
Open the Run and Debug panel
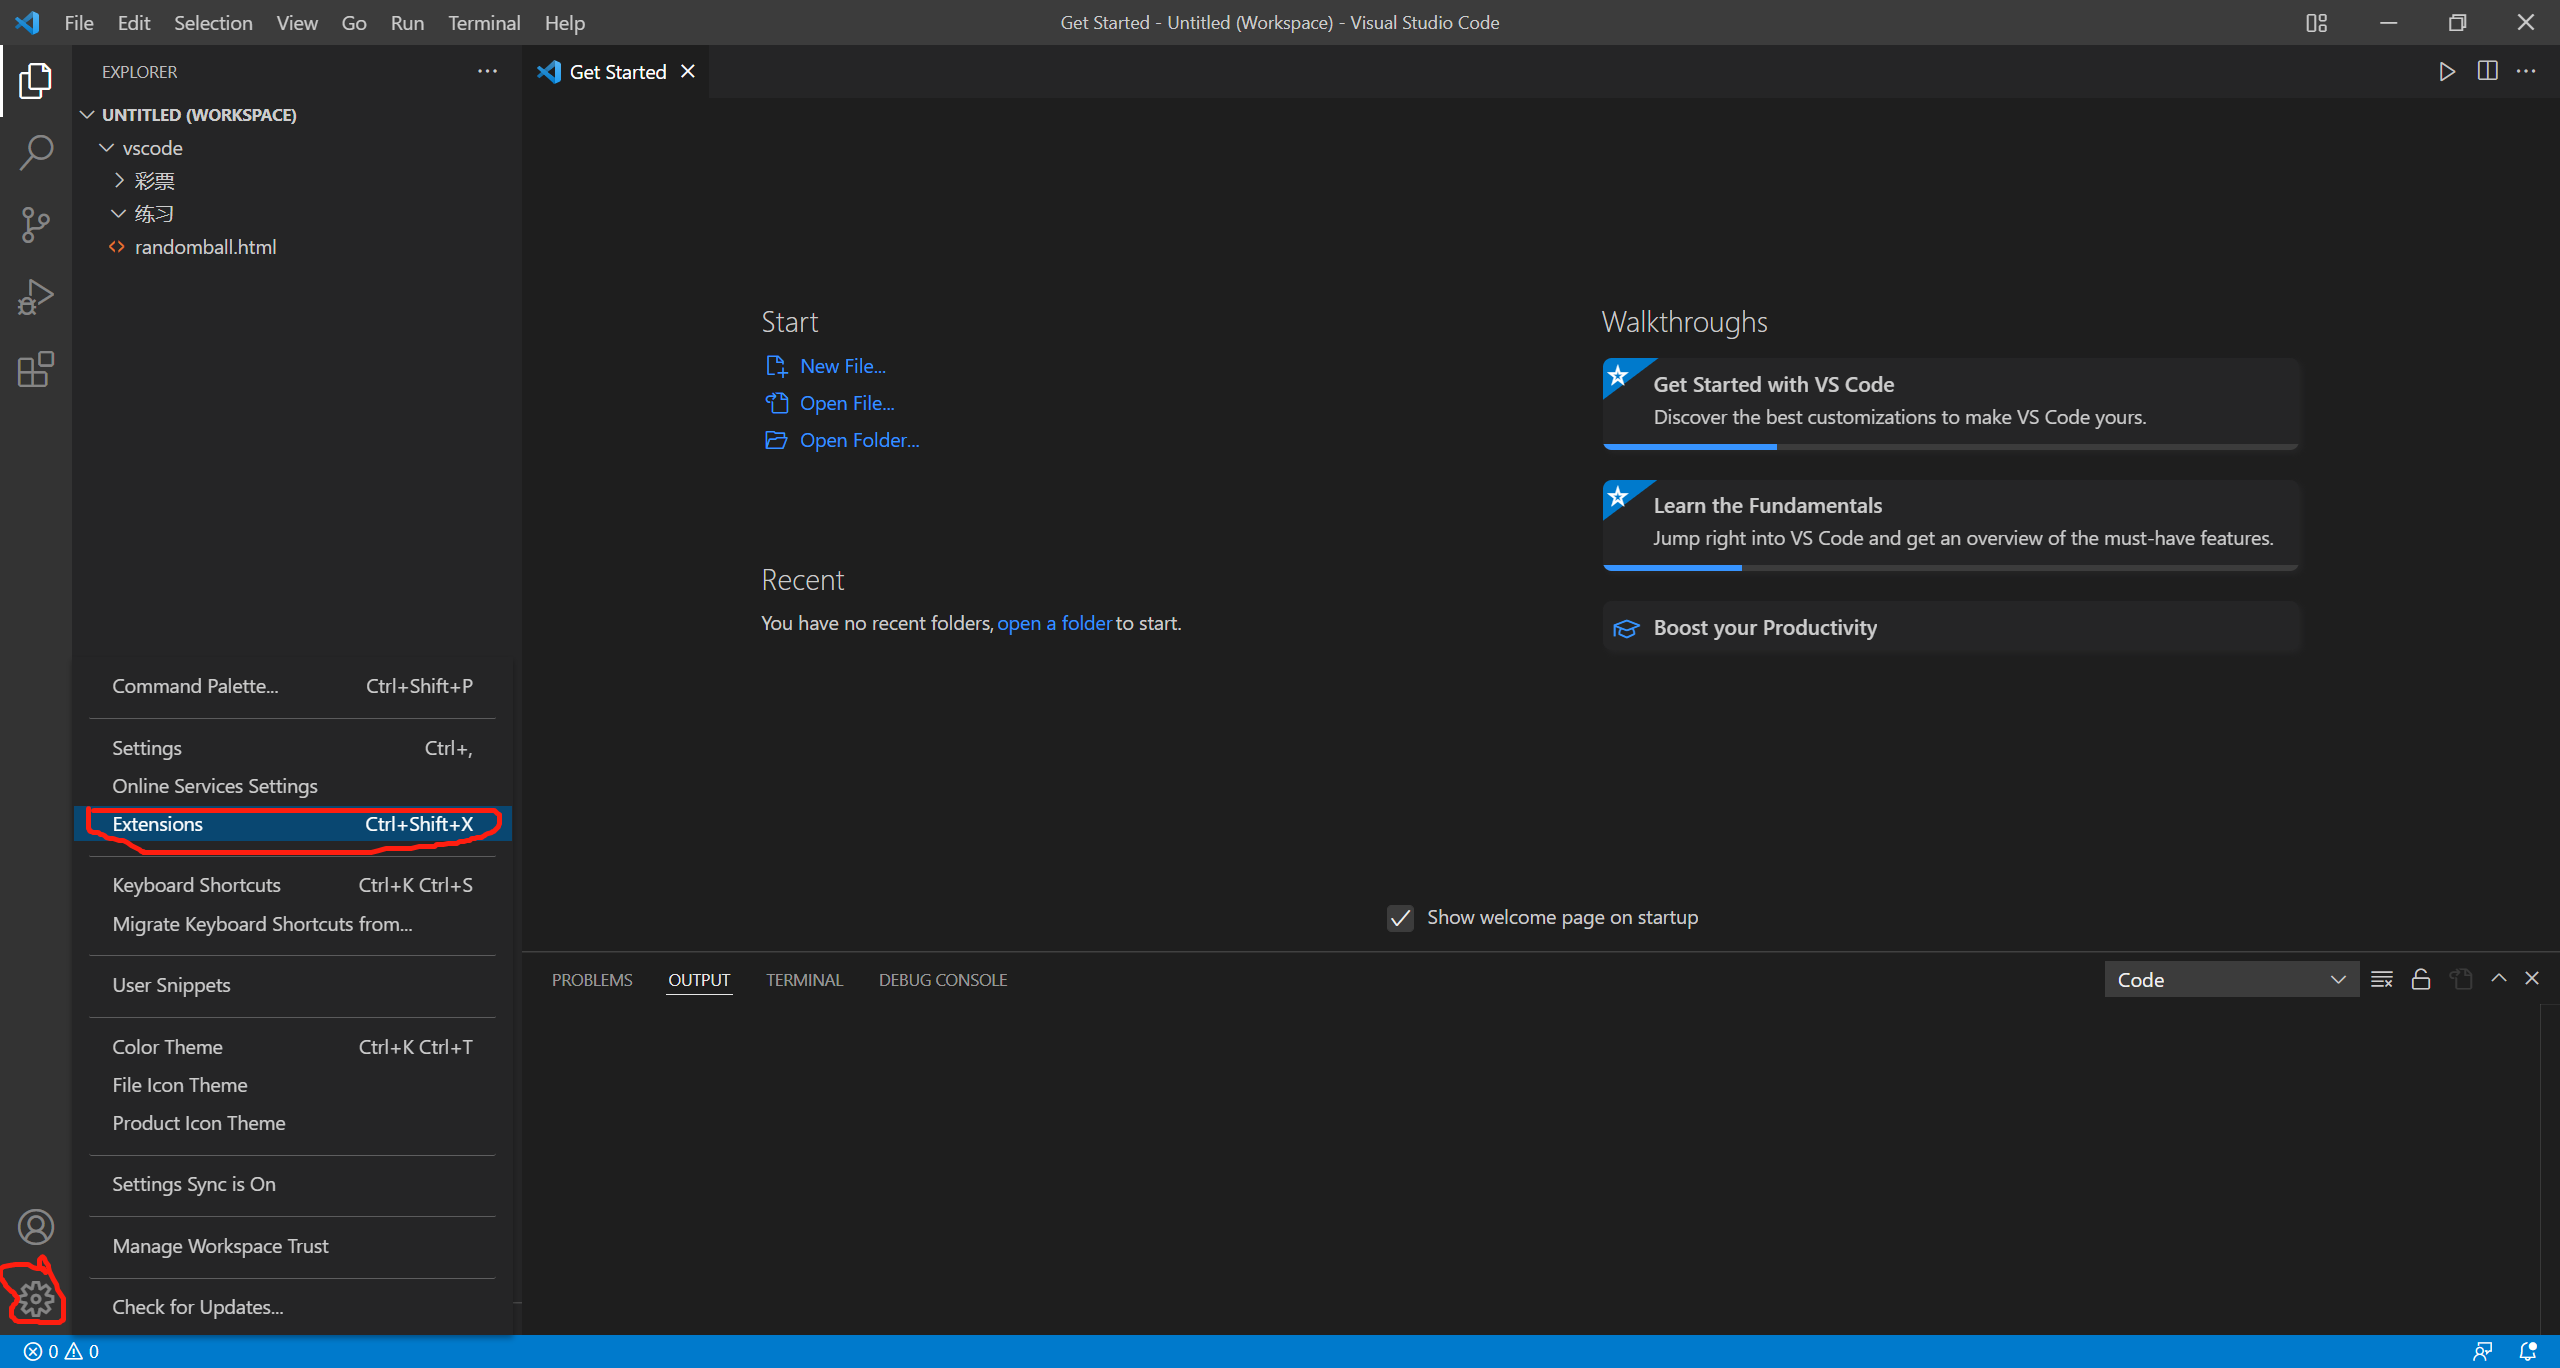(35, 296)
